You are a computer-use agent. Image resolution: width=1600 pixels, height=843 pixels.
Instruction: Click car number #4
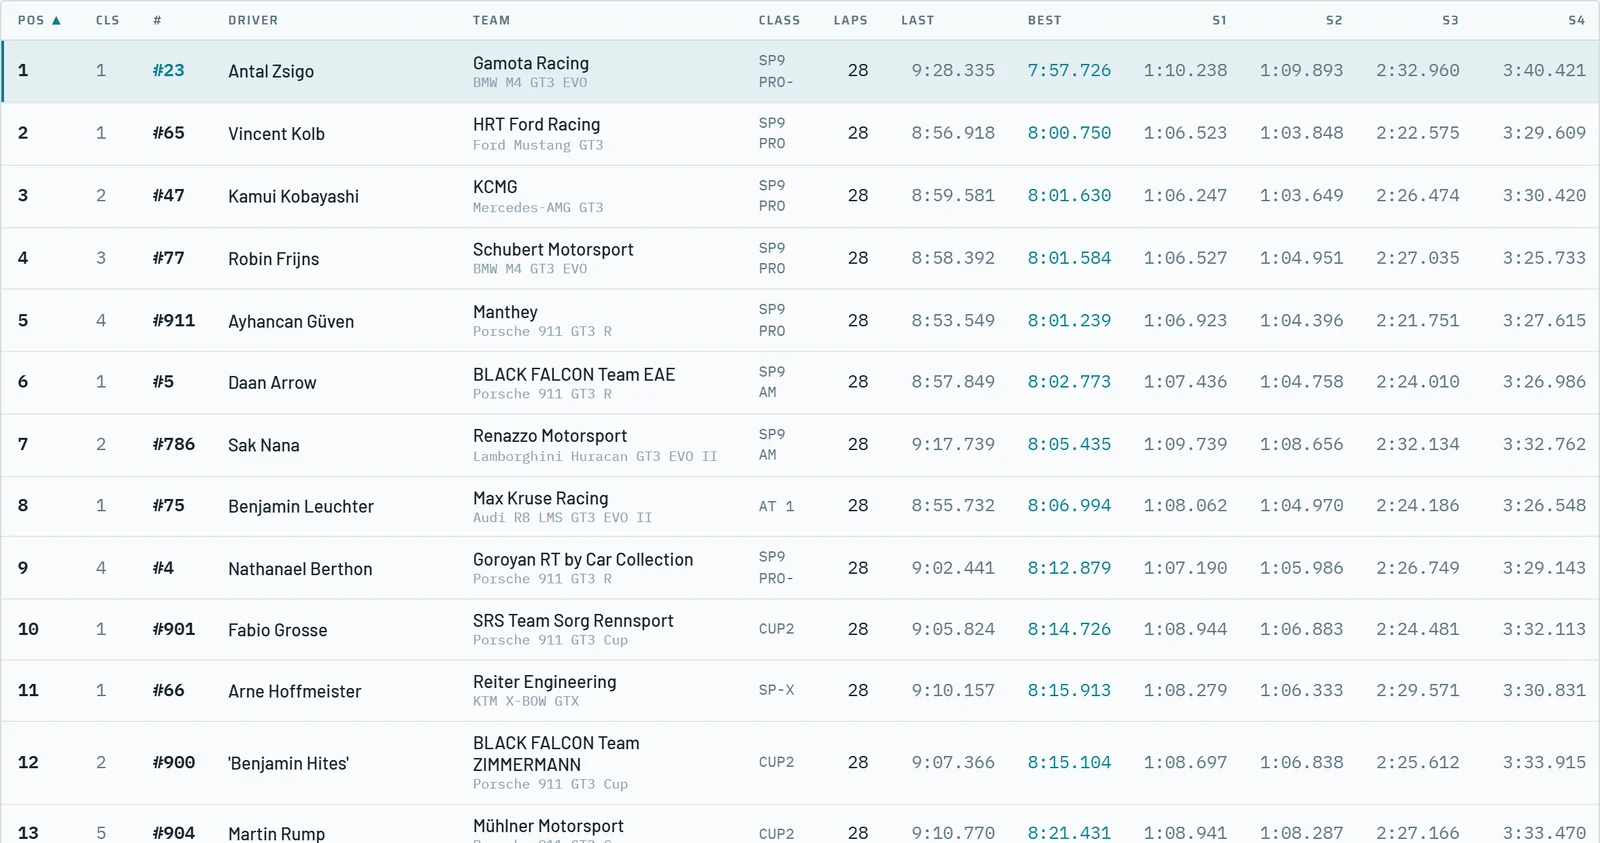(163, 567)
